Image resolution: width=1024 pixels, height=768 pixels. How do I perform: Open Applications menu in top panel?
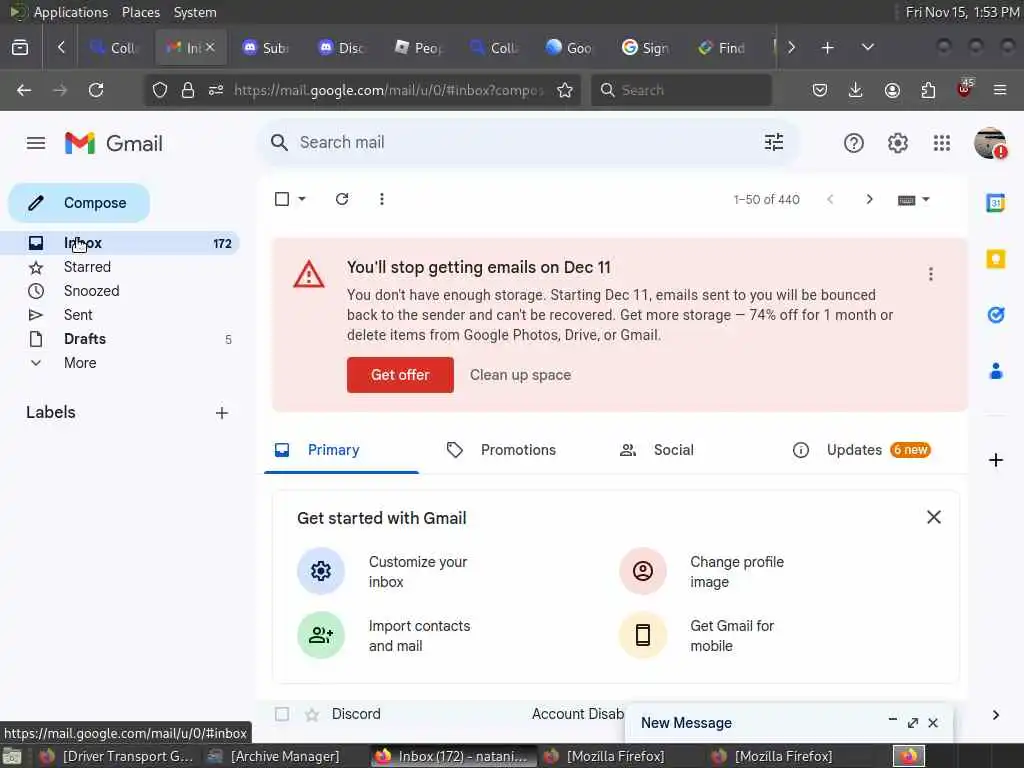tap(71, 12)
